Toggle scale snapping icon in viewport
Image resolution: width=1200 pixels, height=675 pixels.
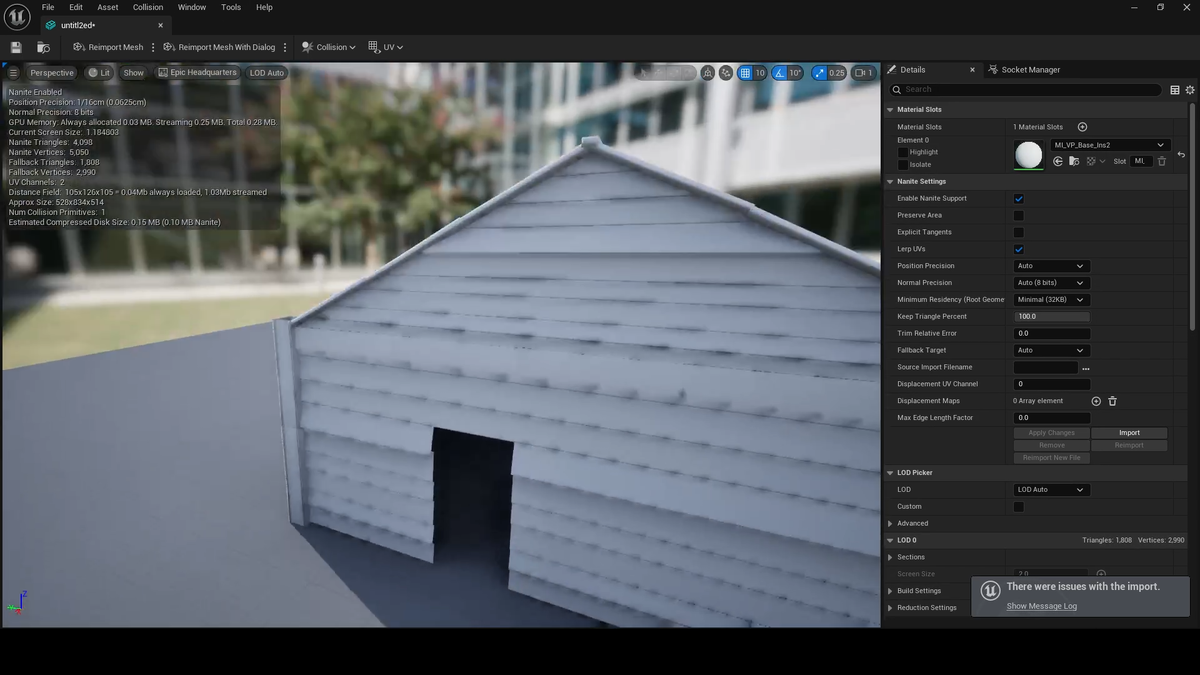coord(819,73)
